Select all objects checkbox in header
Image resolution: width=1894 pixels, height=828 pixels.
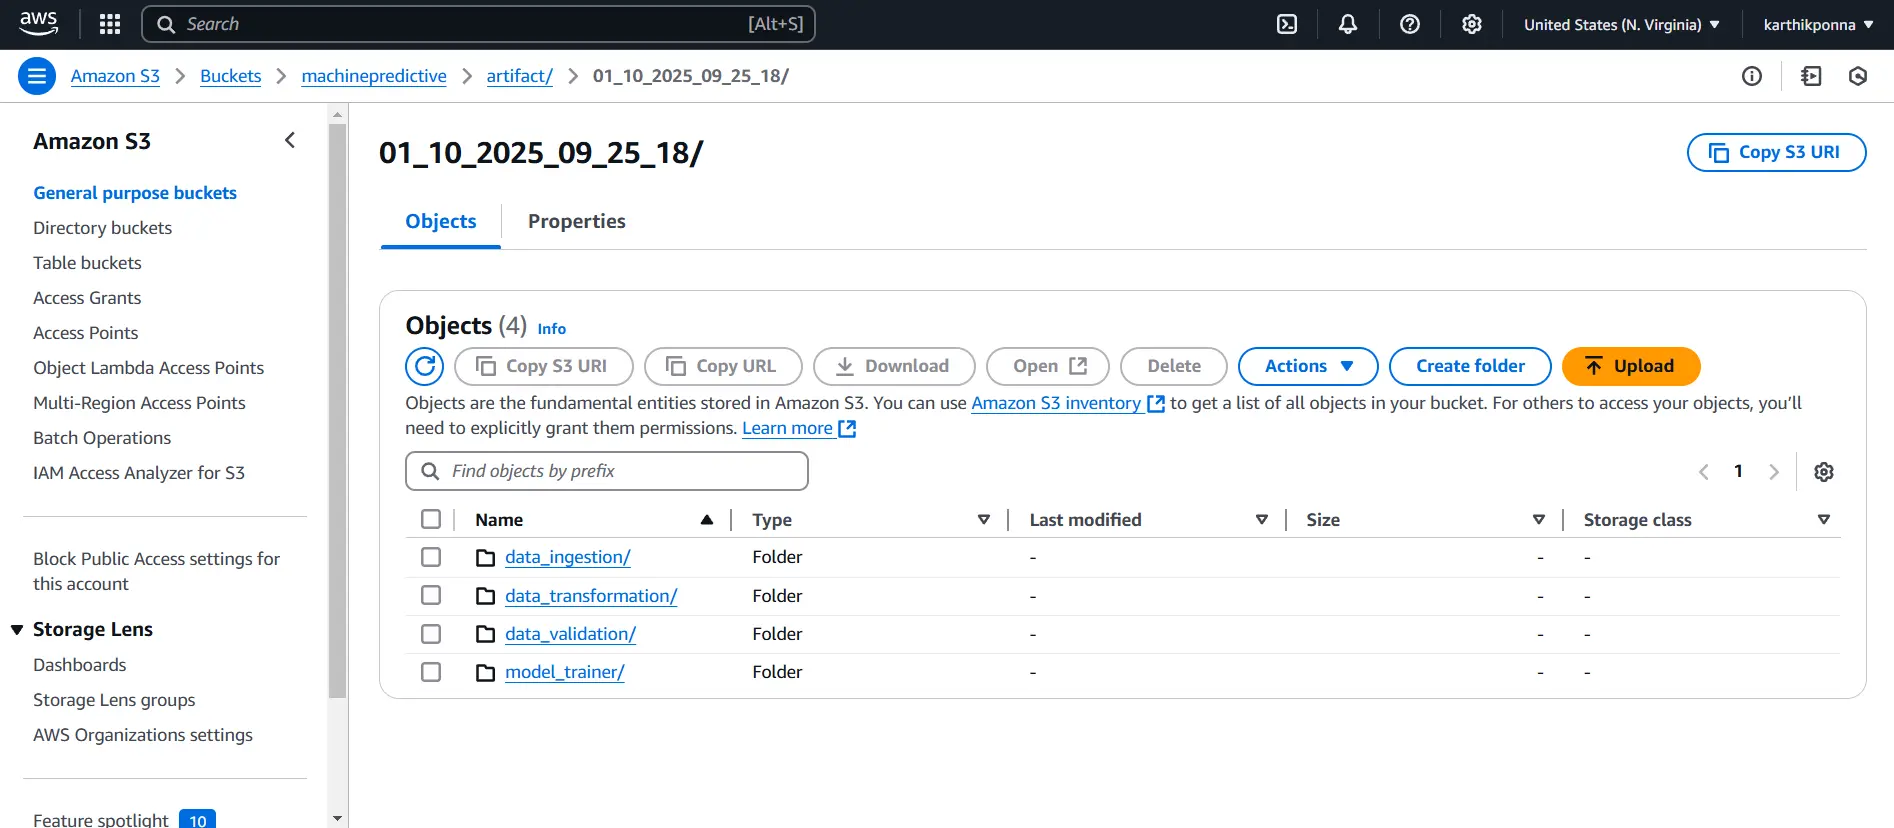point(431,520)
